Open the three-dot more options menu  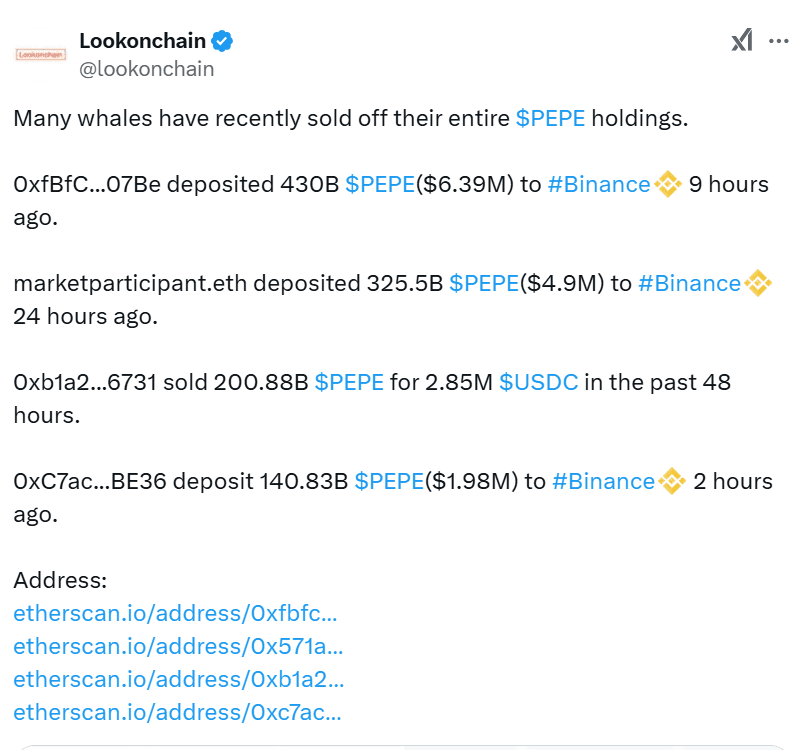(x=779, y=41)
